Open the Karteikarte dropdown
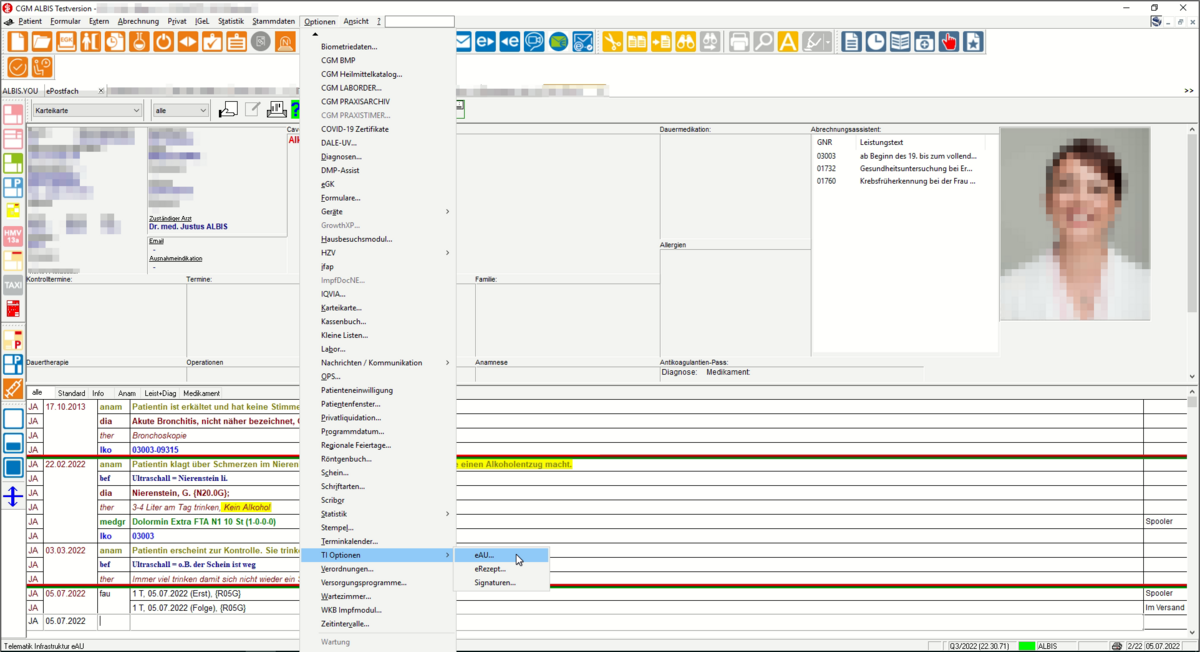Viewport: 1200px width, 652px height. pos(88,110)
